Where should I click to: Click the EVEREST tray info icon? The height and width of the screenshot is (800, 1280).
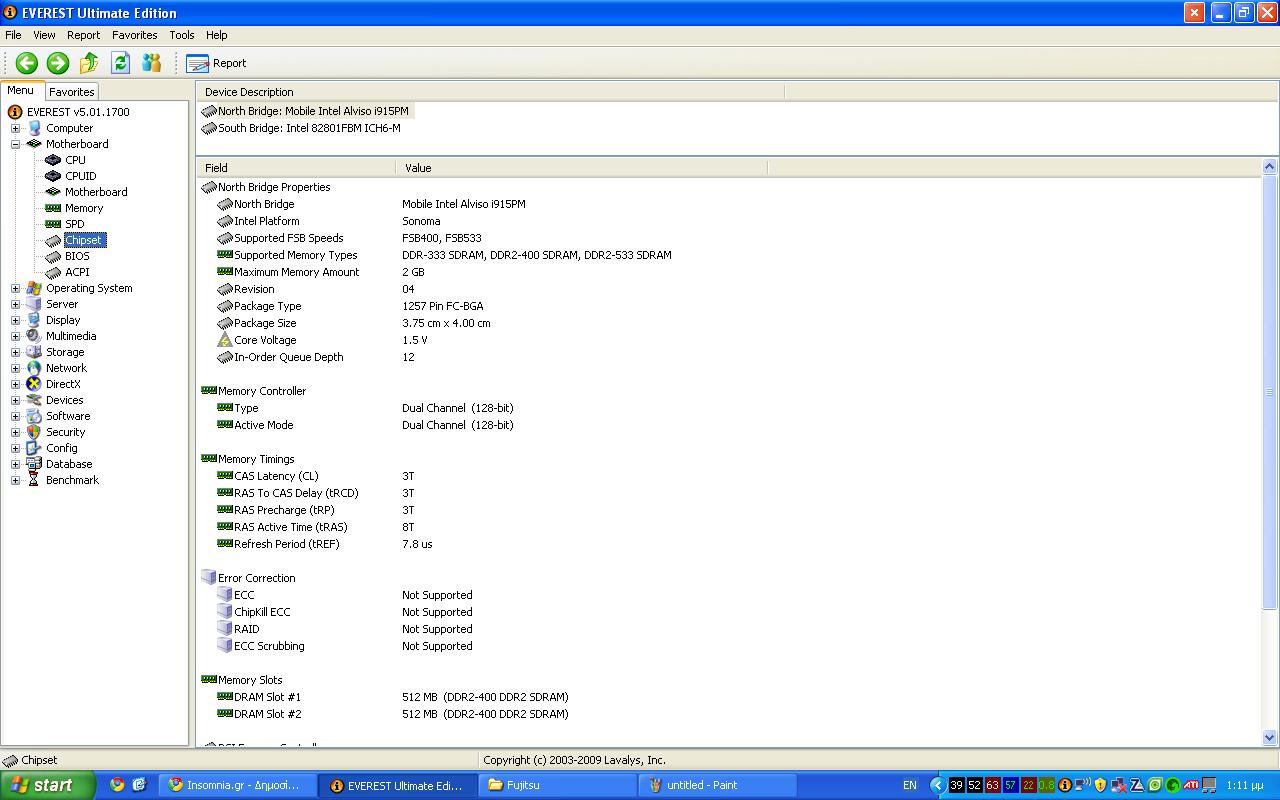point(1065,785)
